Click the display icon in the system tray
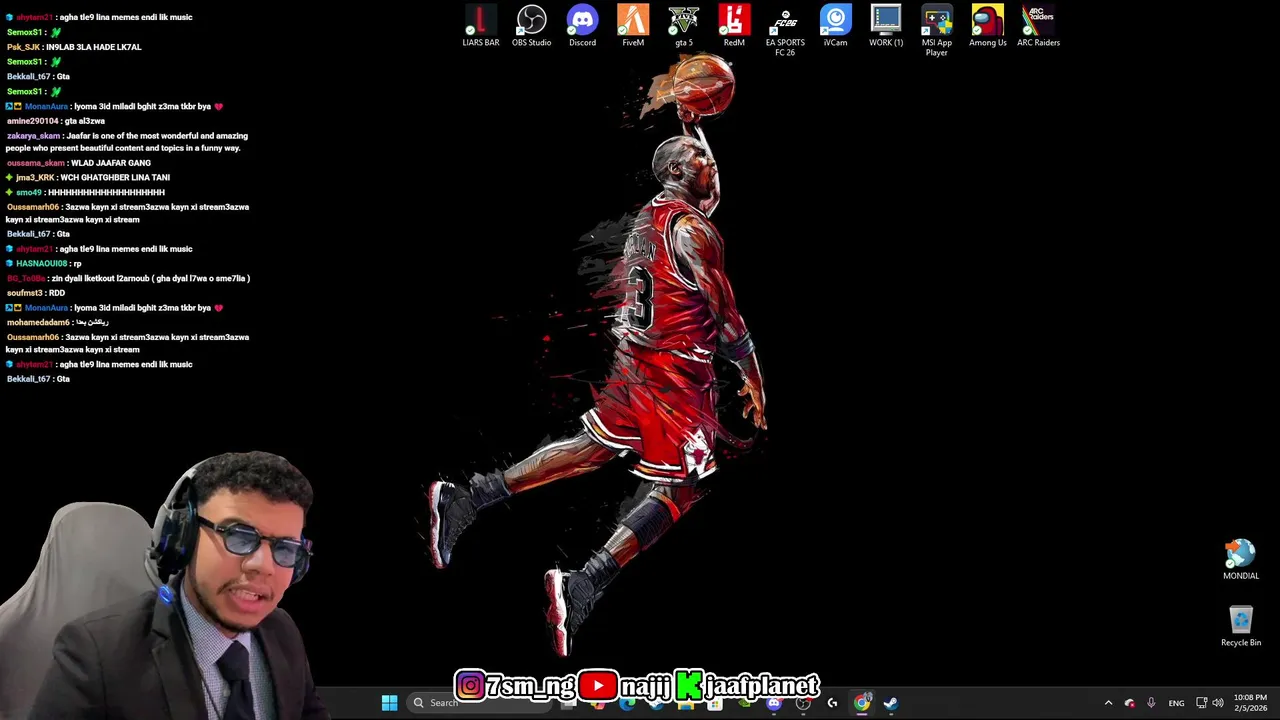 point(1201,703)
